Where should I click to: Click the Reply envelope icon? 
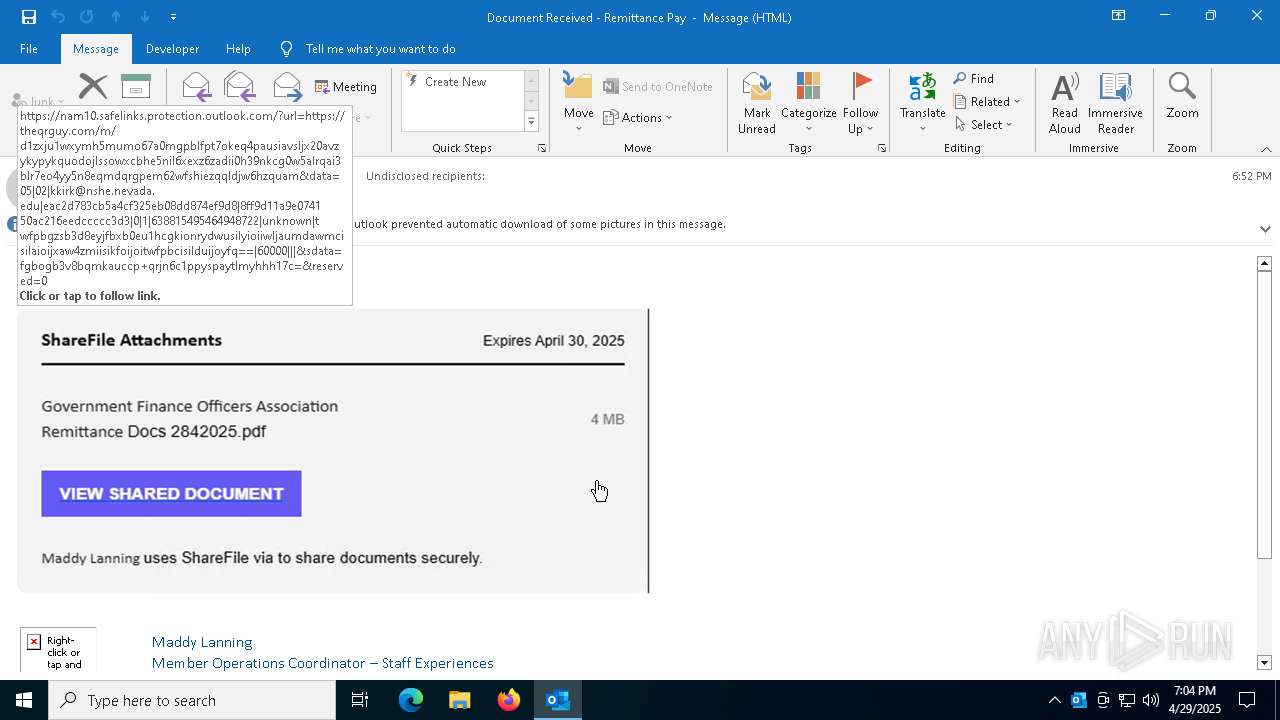(196, 87)
